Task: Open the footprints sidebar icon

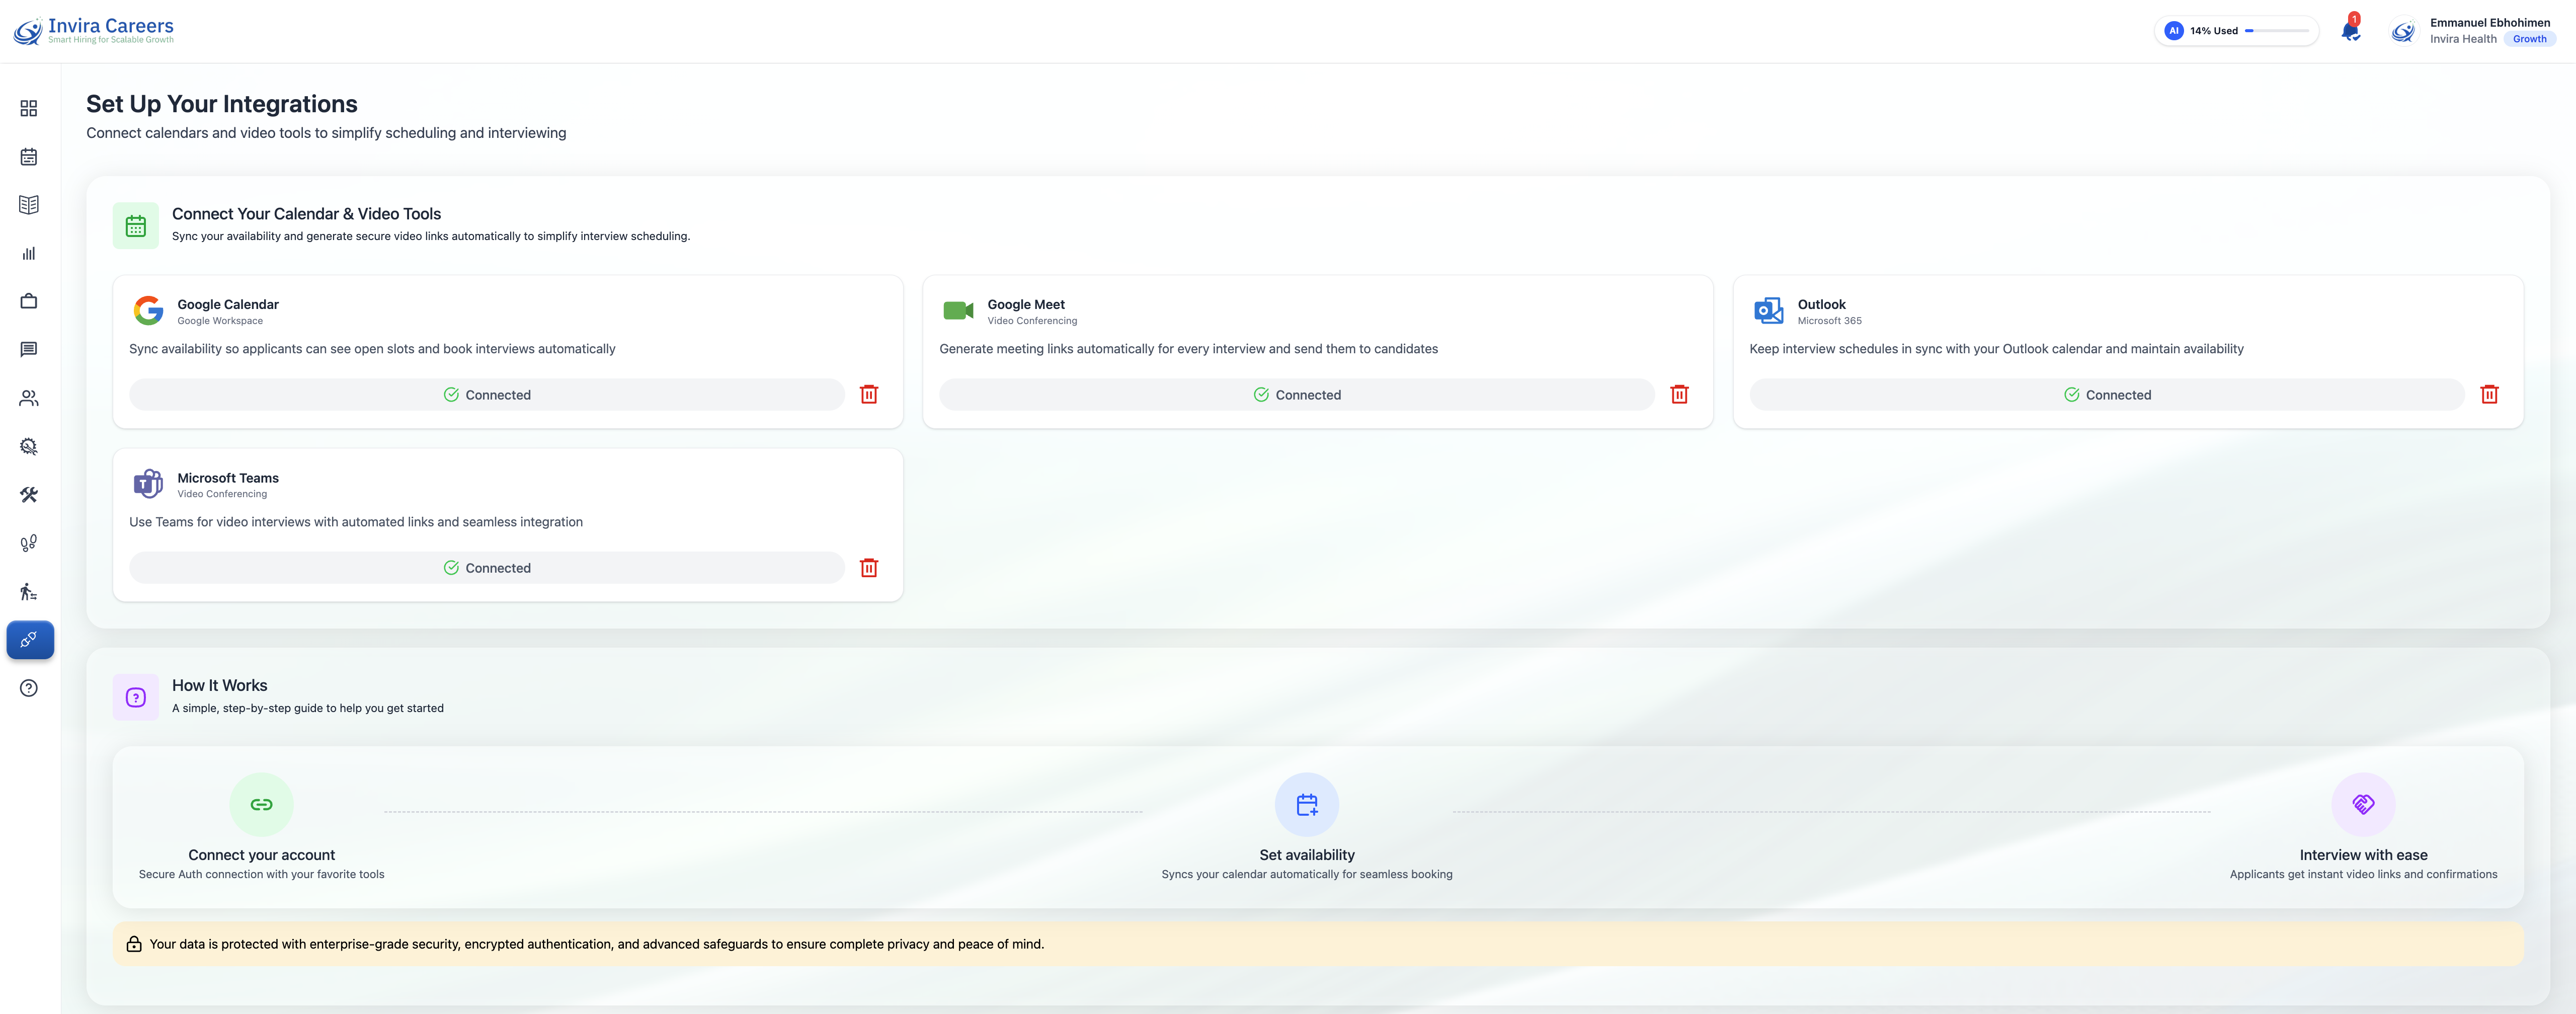Action: (29, 543)
